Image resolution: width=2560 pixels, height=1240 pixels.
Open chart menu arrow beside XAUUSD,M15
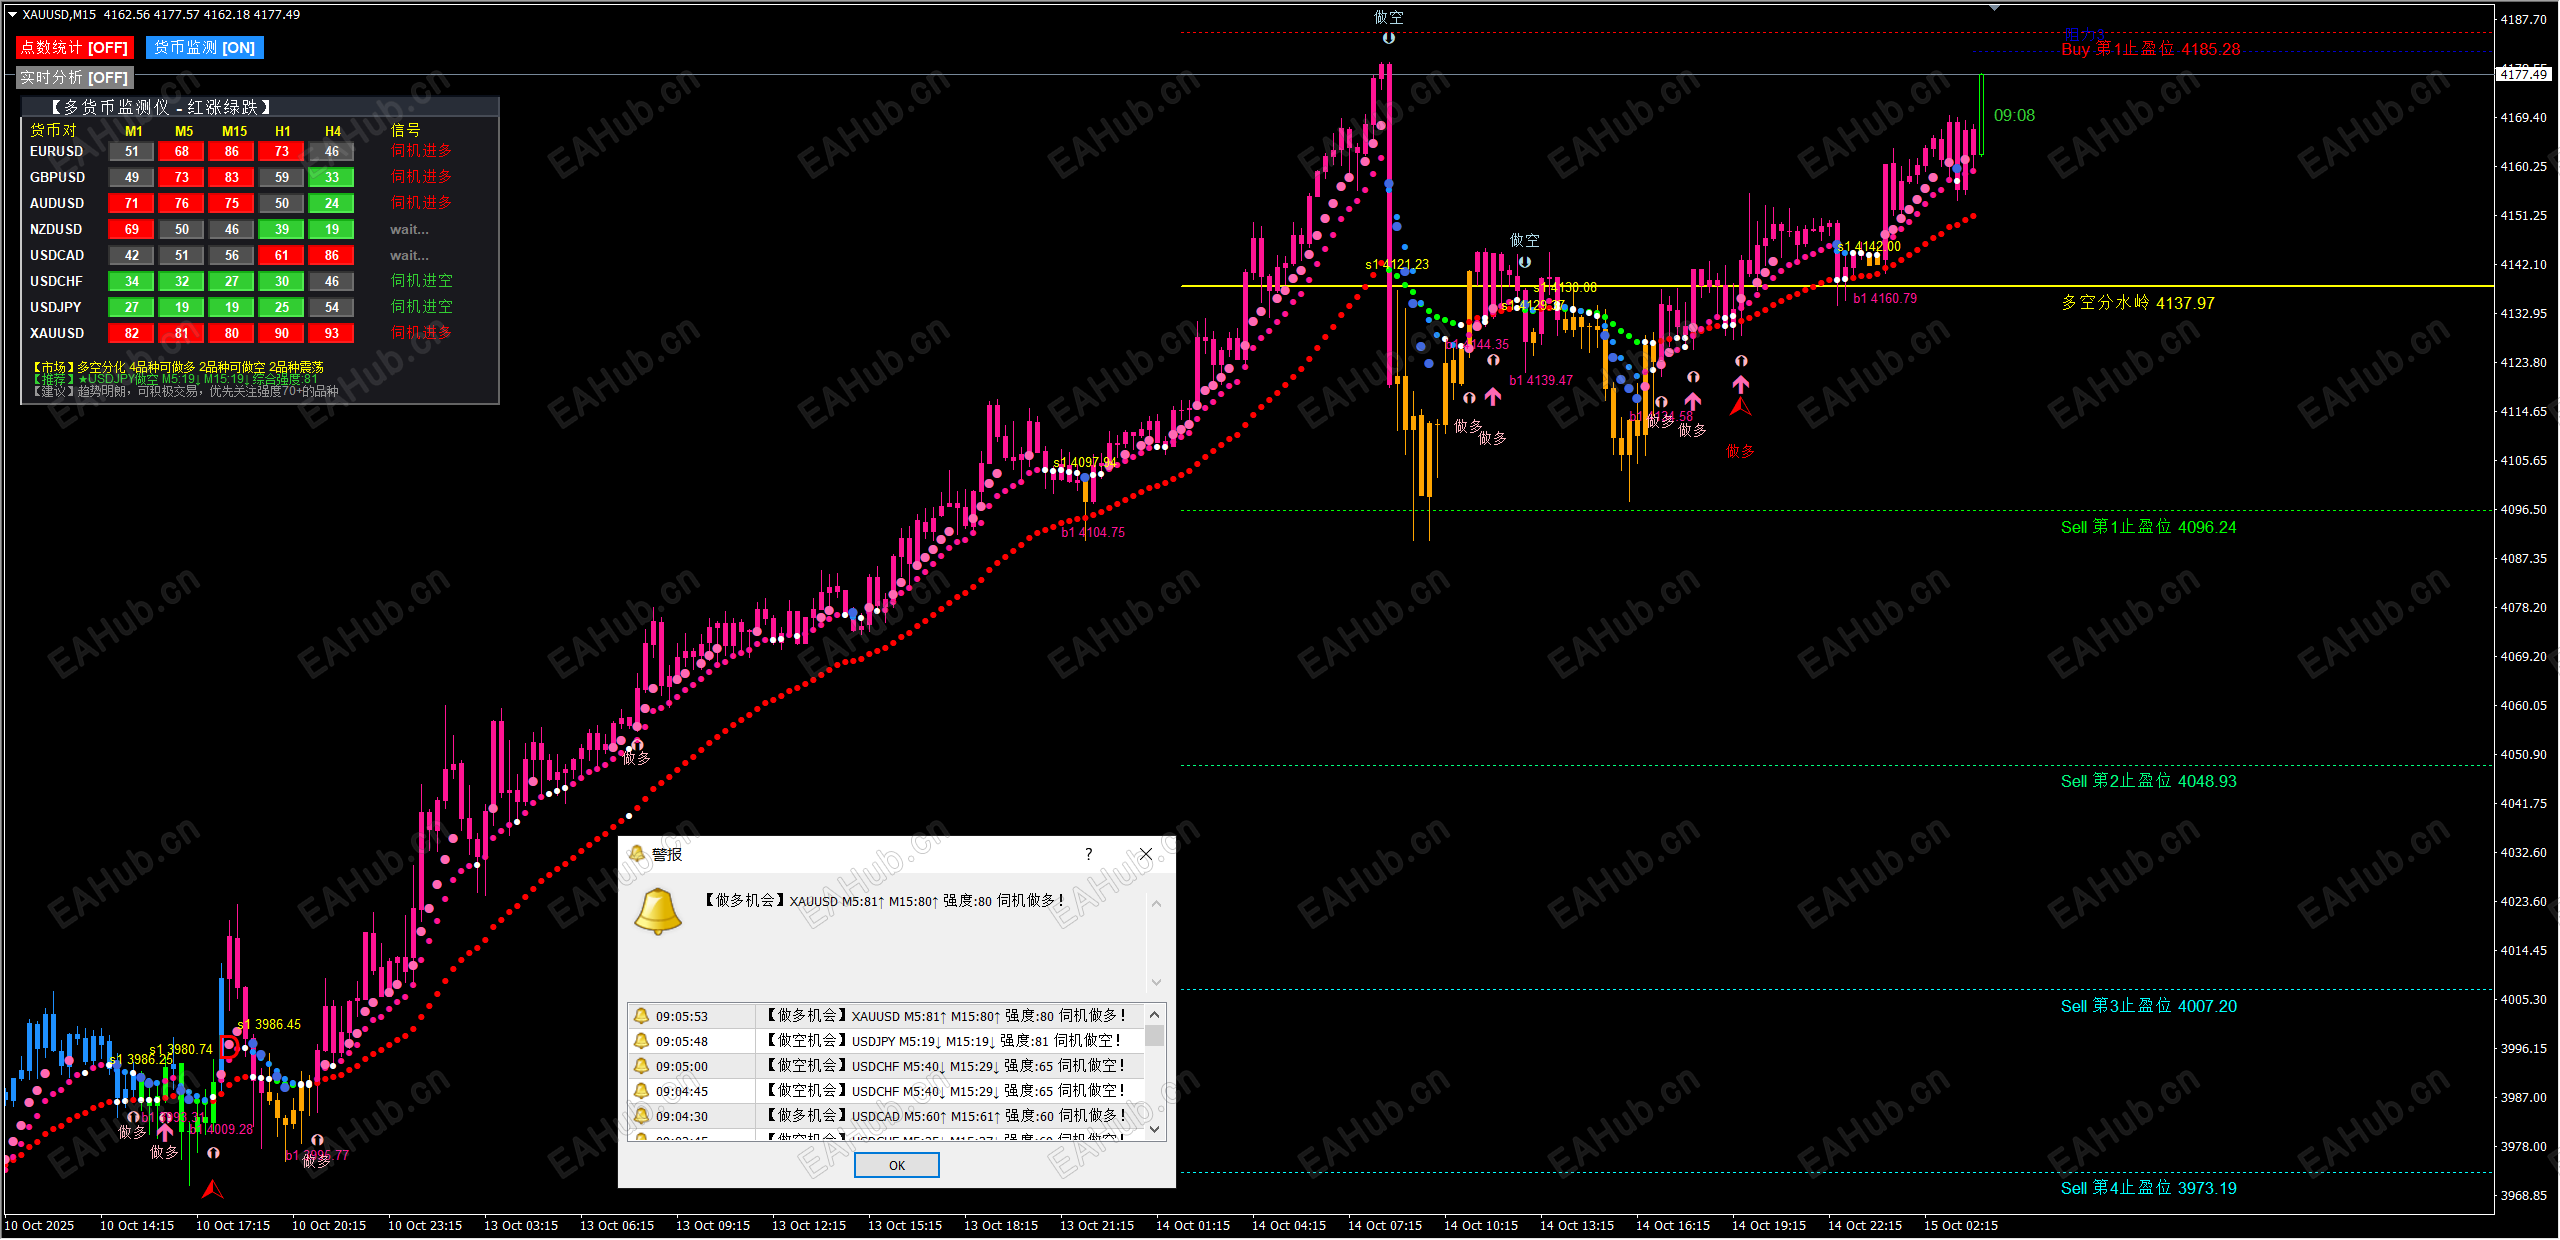click(x=12, y=15)
